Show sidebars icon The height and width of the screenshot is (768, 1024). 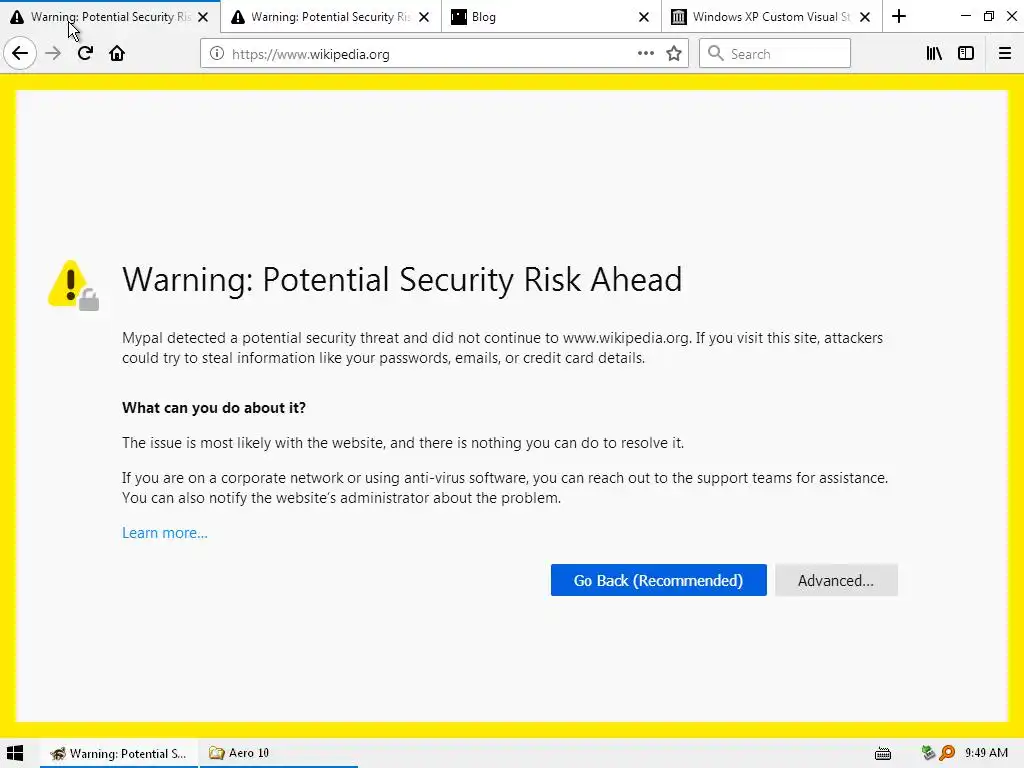tap(966, 54)
